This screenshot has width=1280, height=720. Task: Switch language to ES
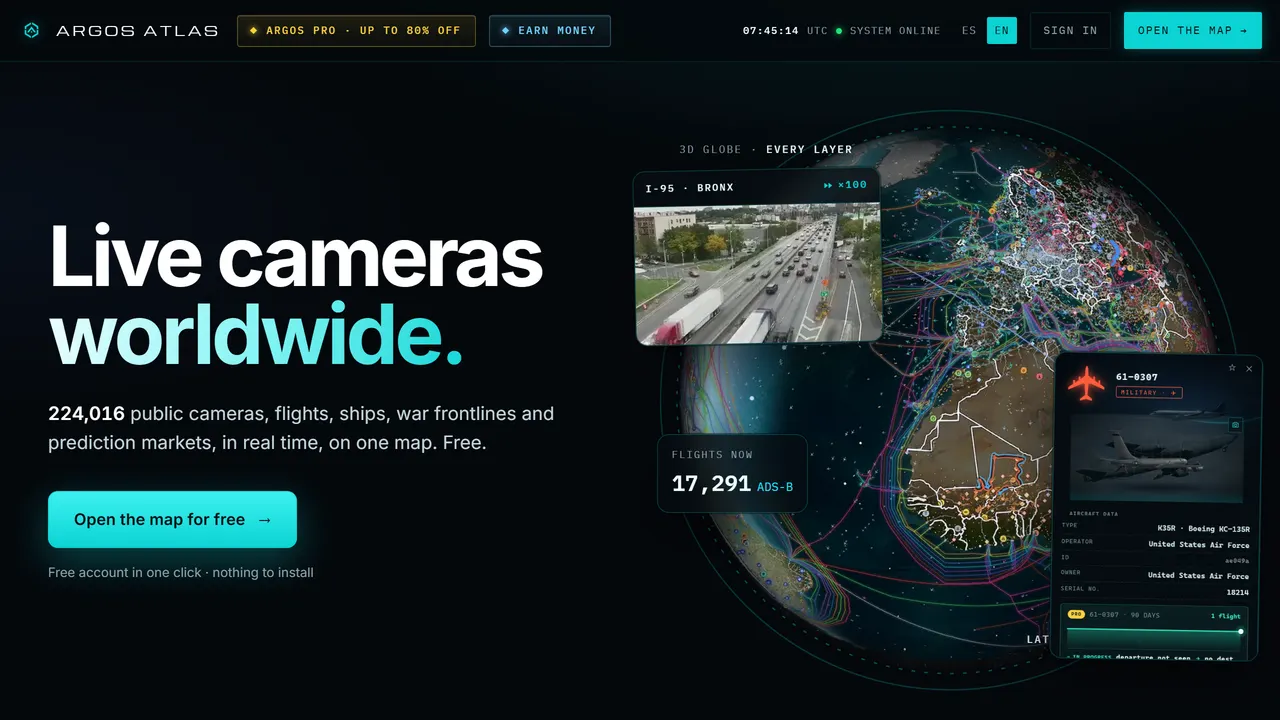point(969,31)
